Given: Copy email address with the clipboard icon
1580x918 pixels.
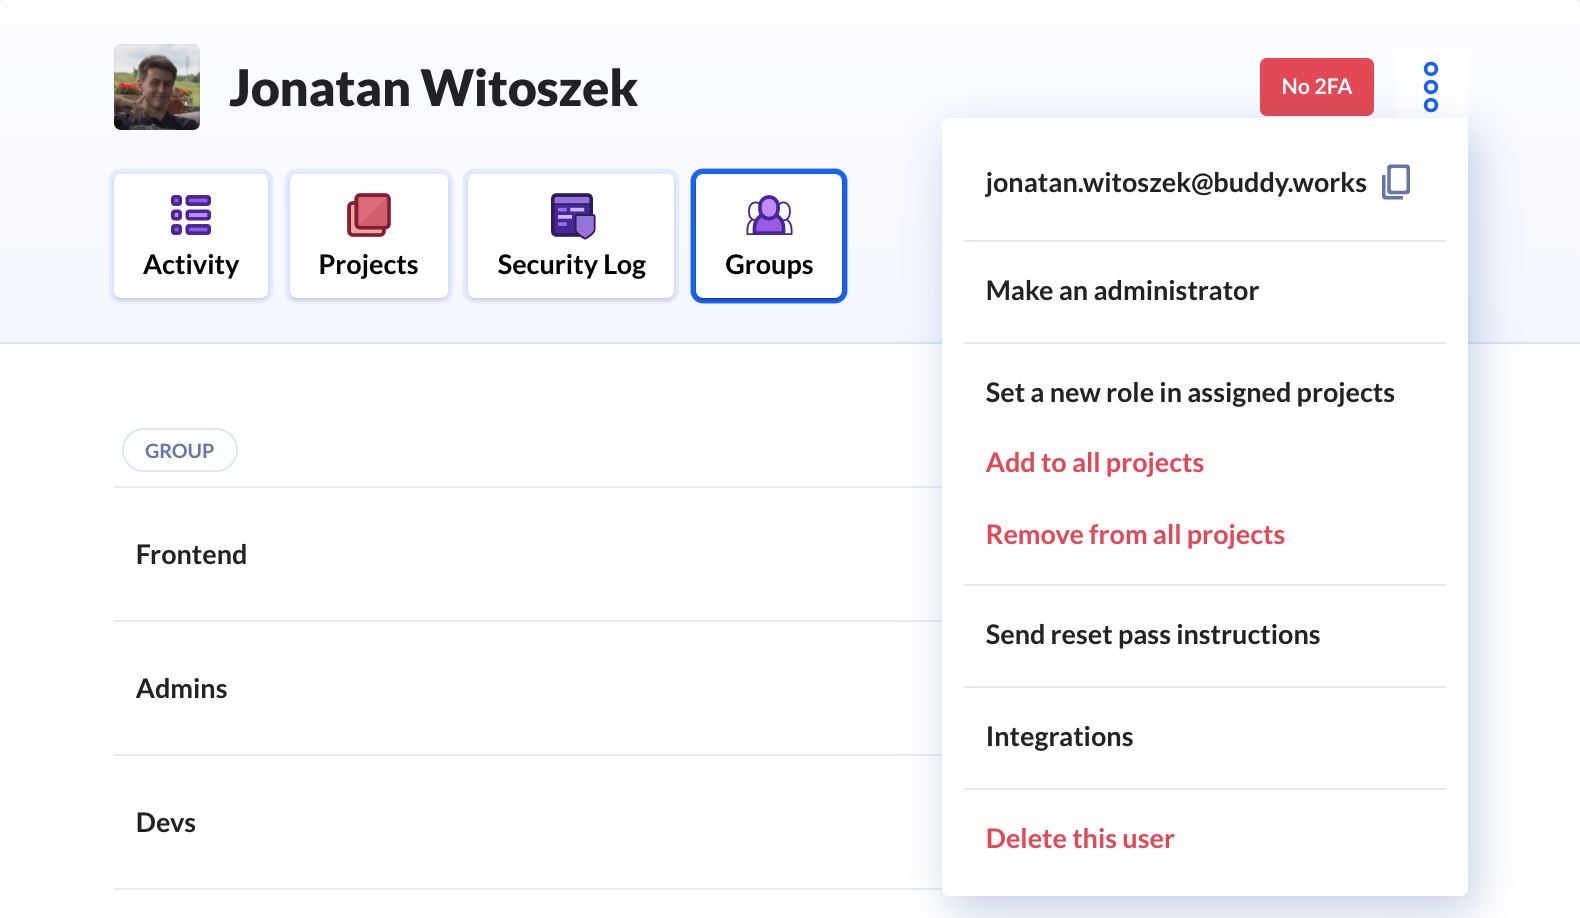Looking at the screenshot, I should coord(1396,182).
